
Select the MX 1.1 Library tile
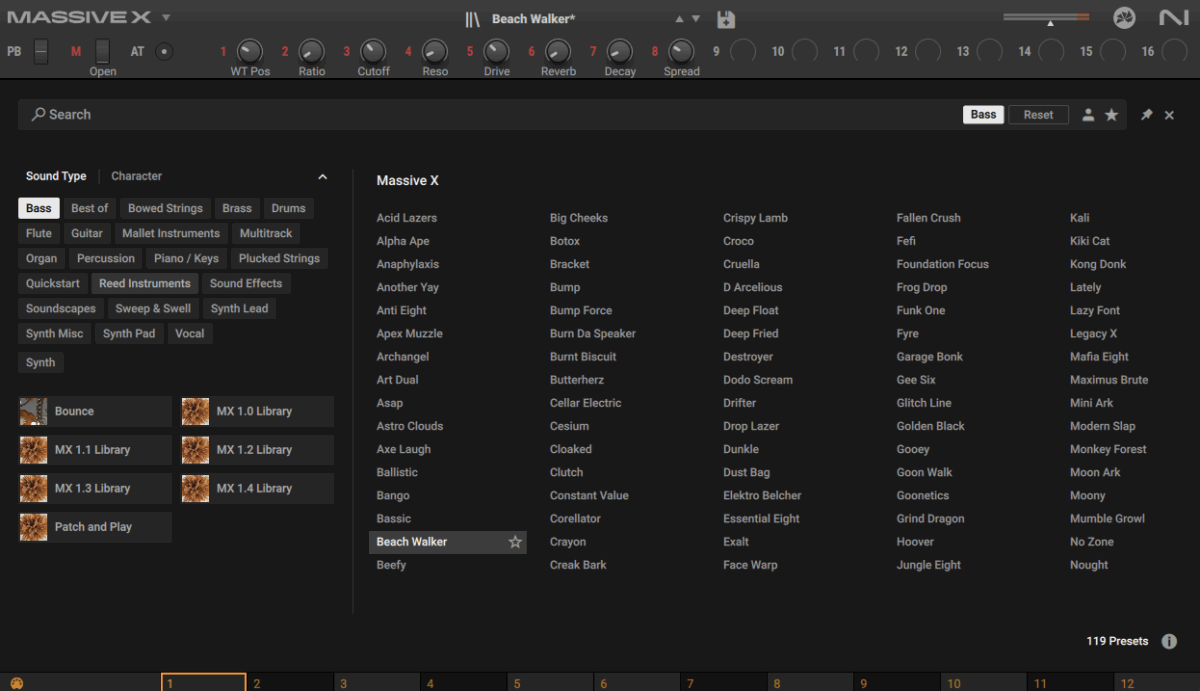click(x=95, y=450)
